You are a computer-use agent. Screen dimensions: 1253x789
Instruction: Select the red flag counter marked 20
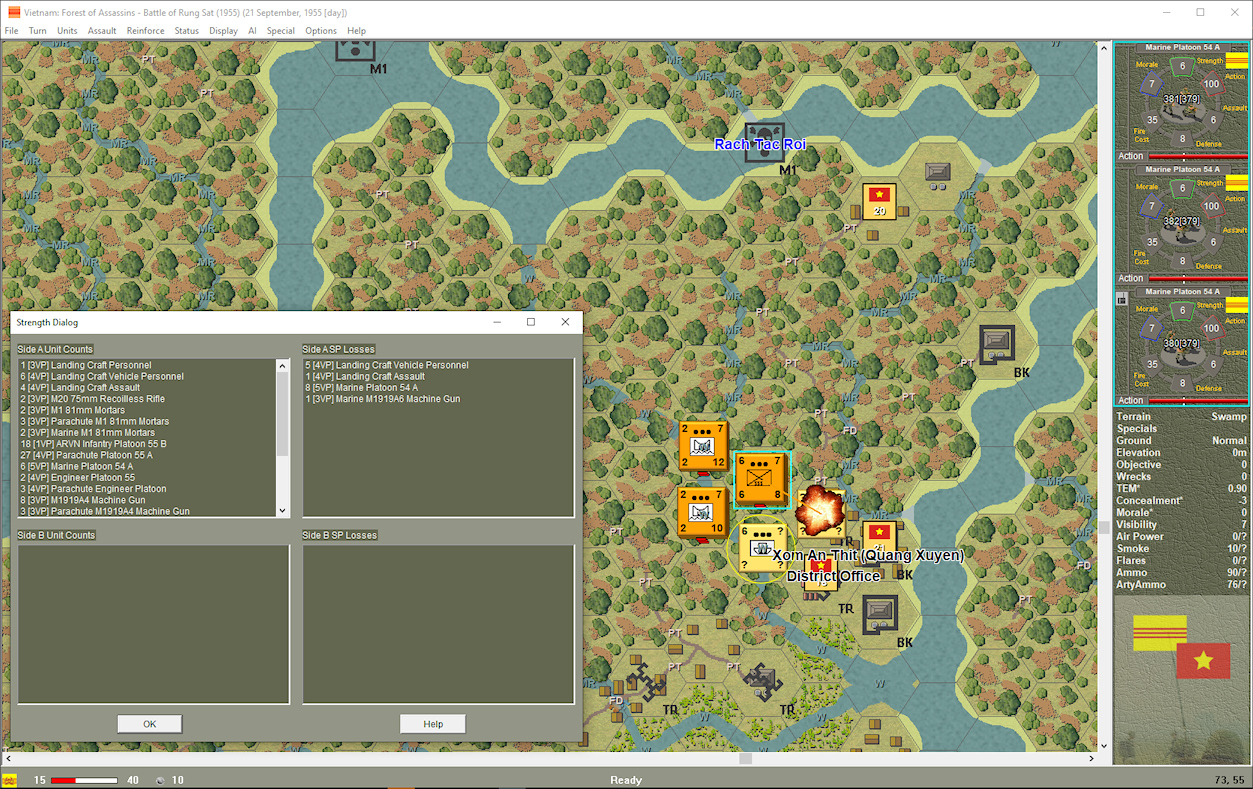click(879, 201)
